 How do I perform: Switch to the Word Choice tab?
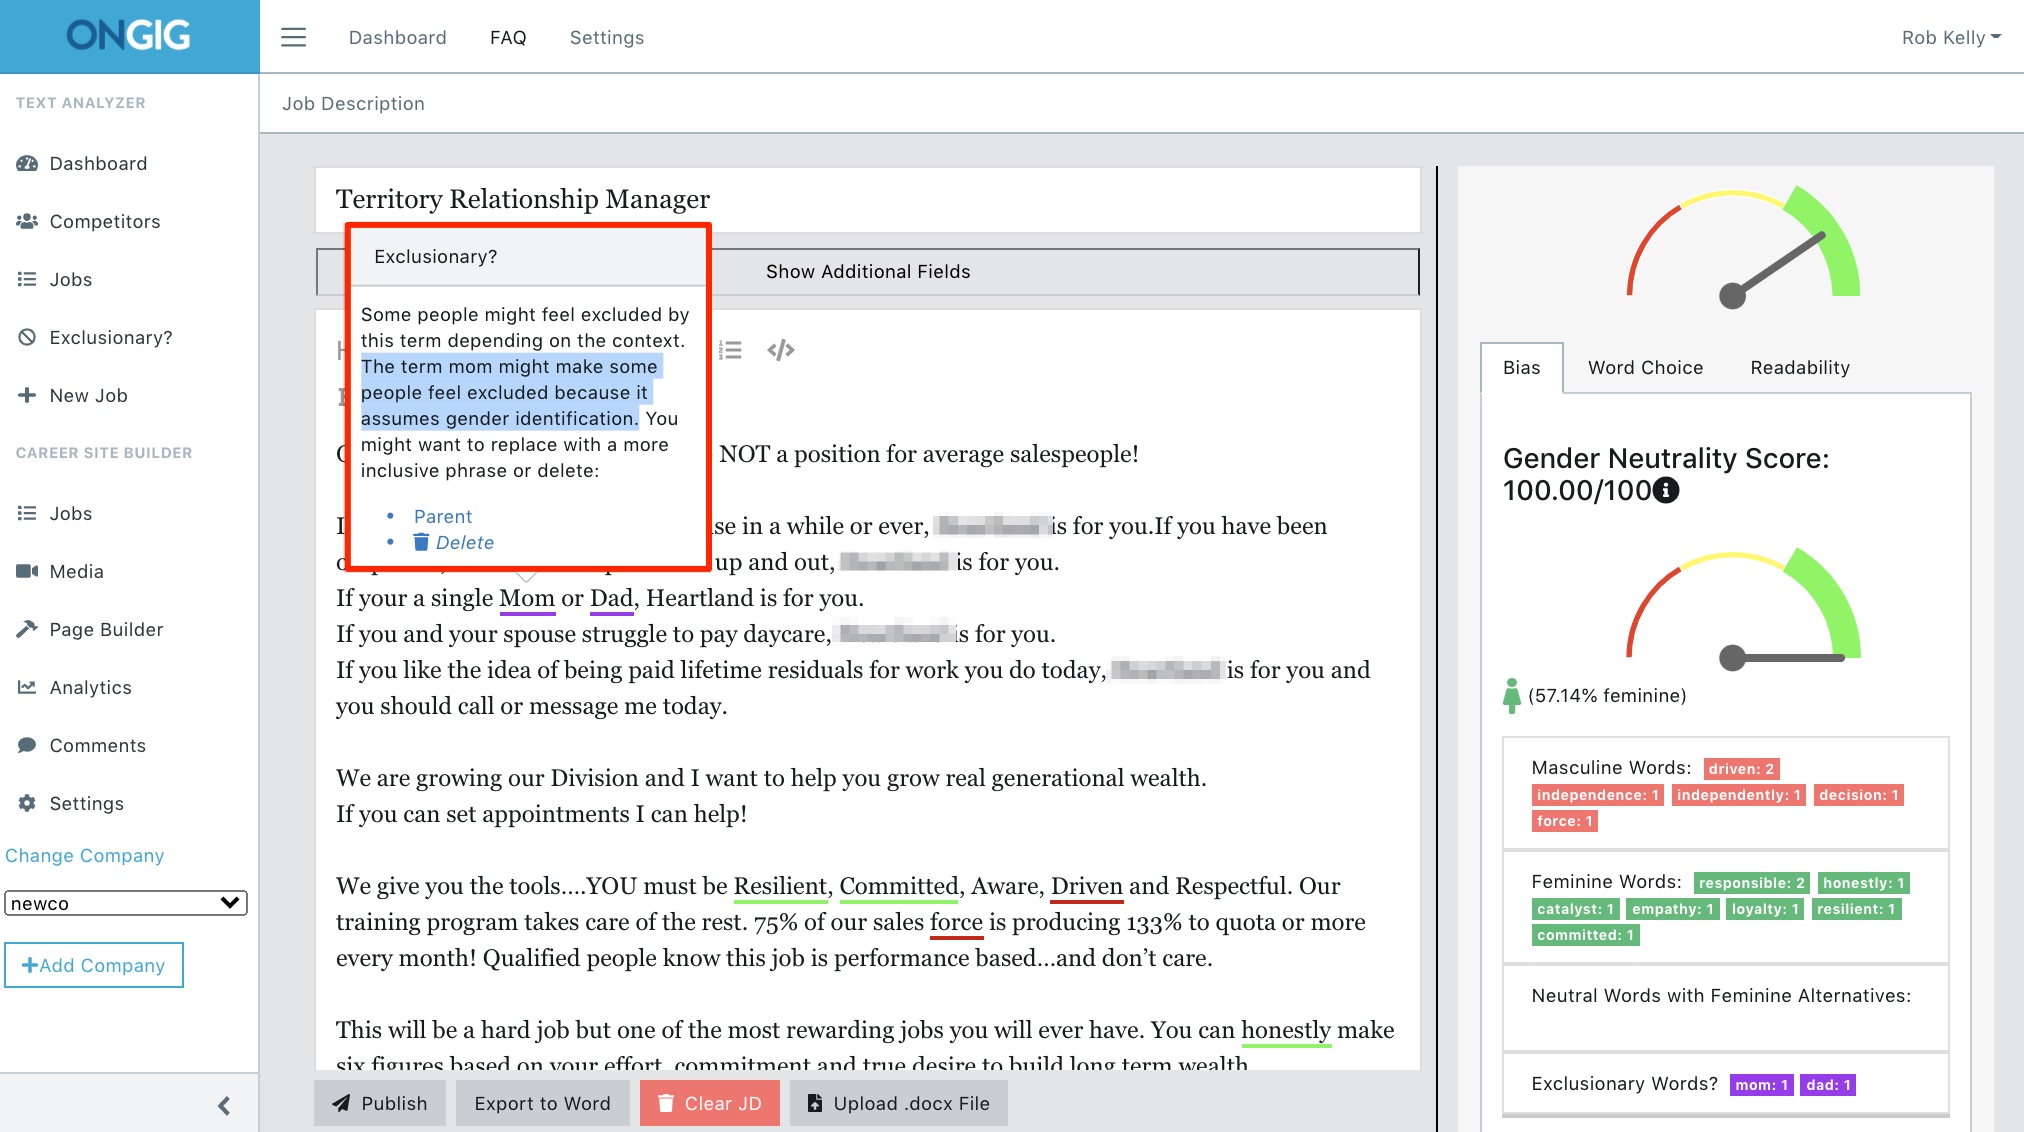[x=1645, y=367]
